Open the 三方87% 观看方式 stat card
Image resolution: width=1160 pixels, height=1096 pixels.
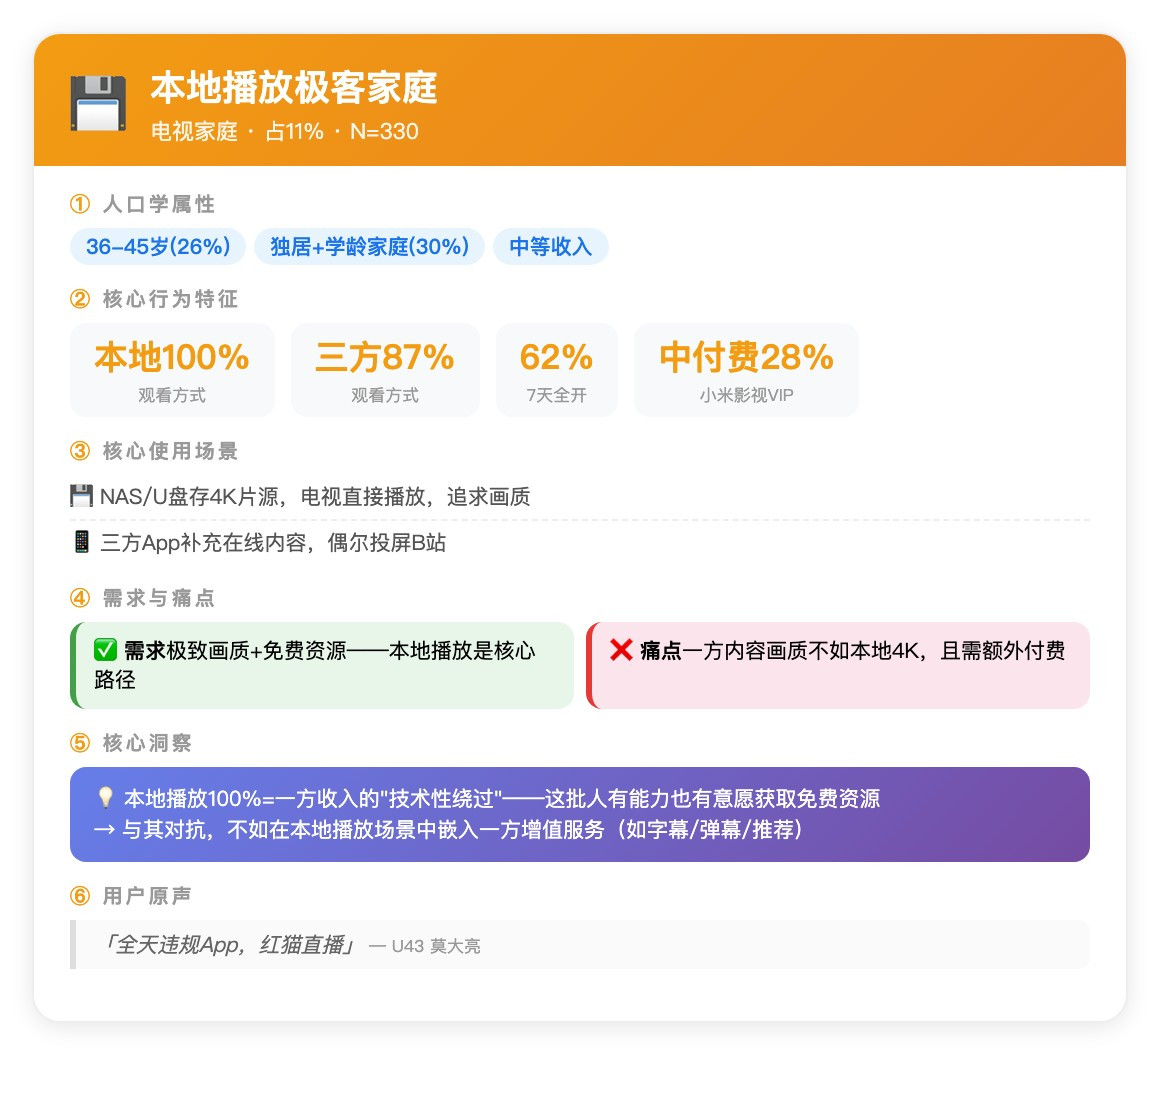point(385,369)
